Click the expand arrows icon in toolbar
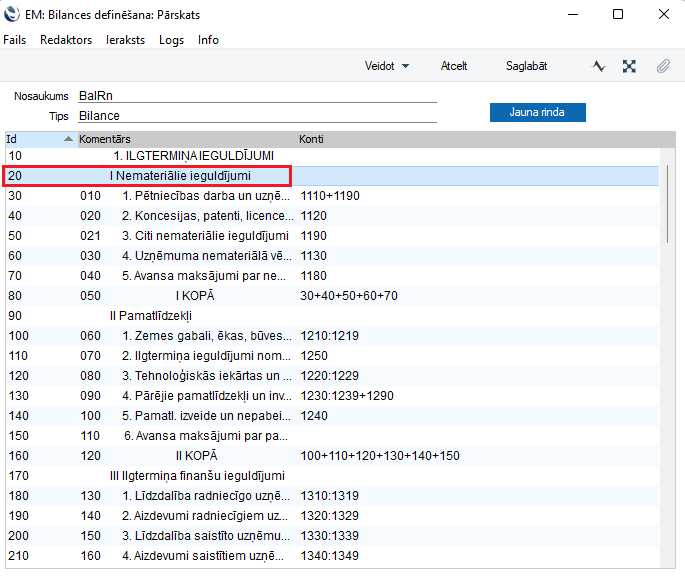Viewport: 685px width, 578px height. click(x=629, y=66)
